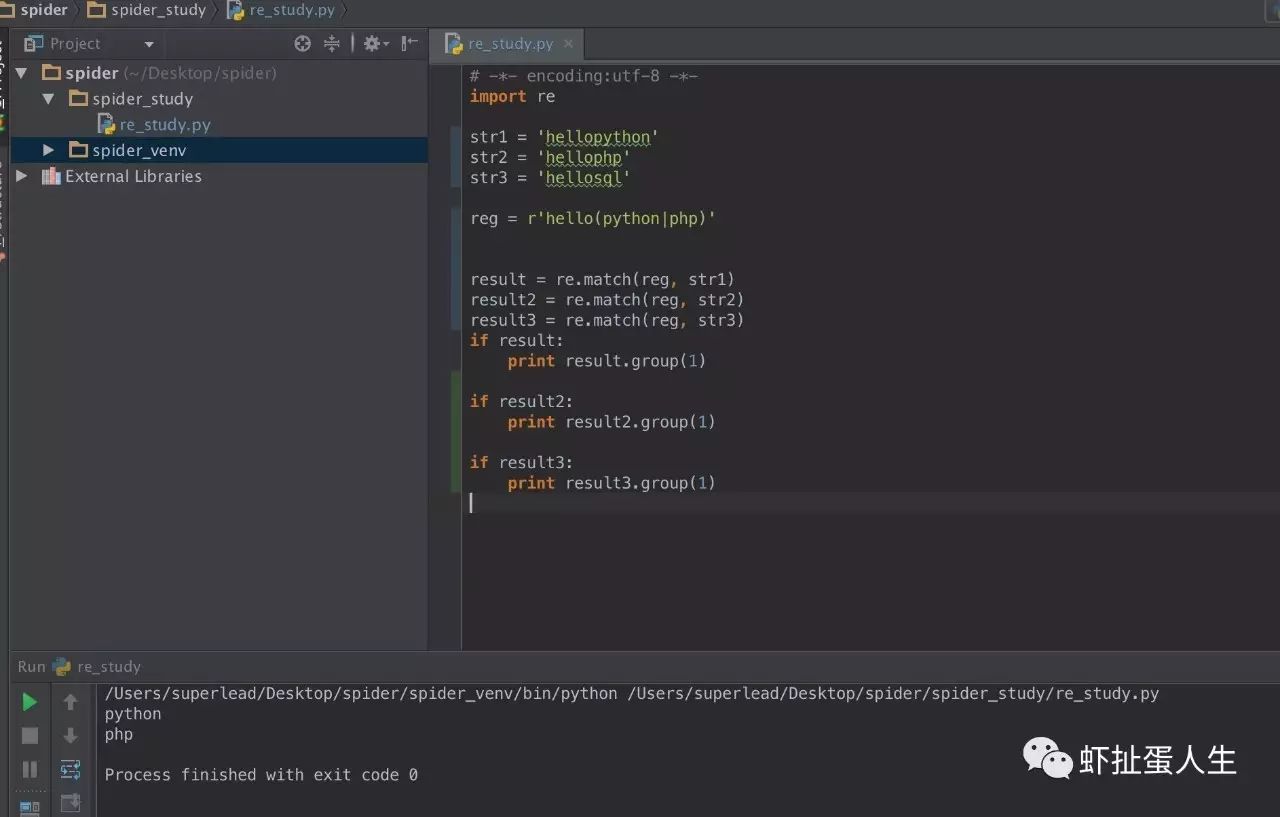The width and height of the screenshot is (1280, 817).
Task: Select External Libraries row
Action: pyautogui.click(x=219, y=176)
